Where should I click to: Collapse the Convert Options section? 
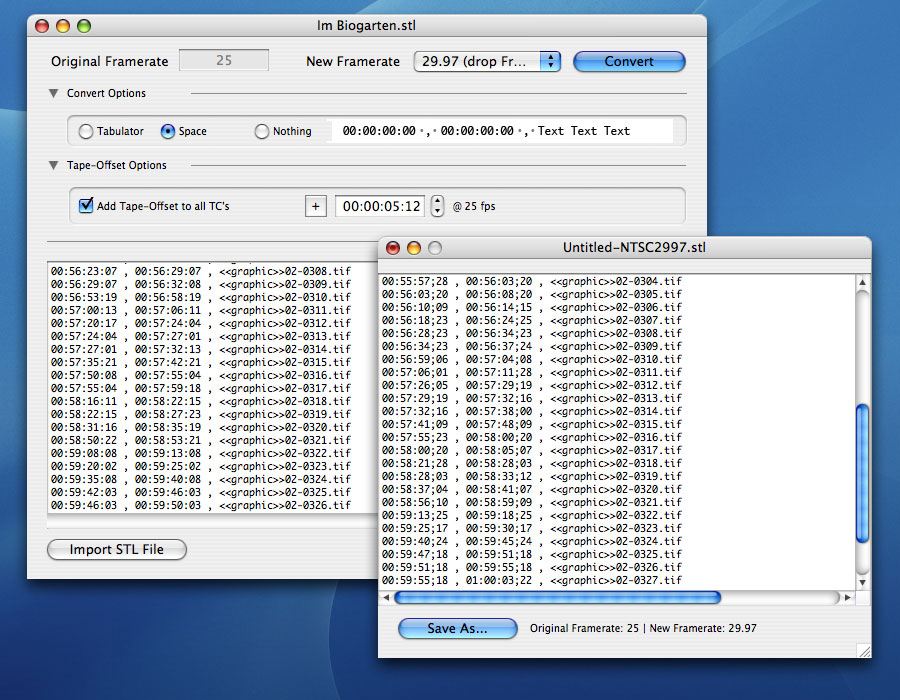click(x=53, y=93)
